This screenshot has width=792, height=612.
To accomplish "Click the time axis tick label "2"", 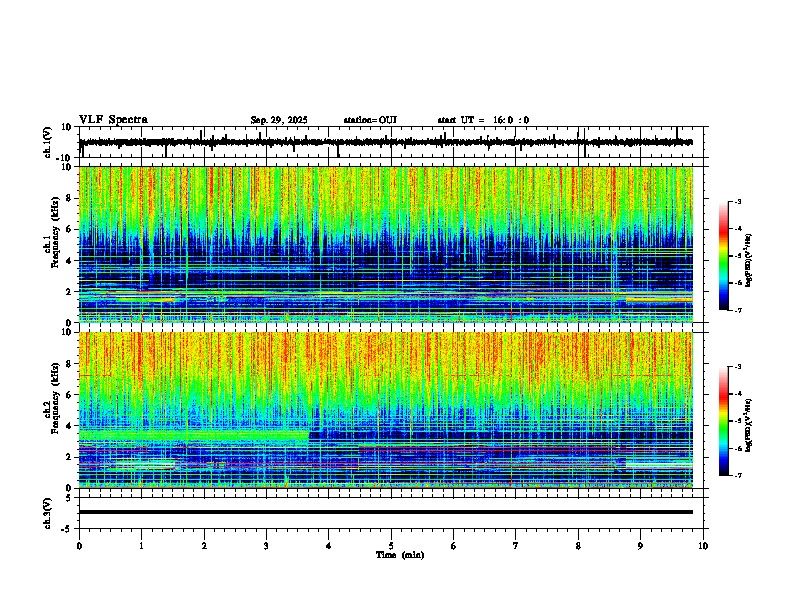I will point(204,546).
